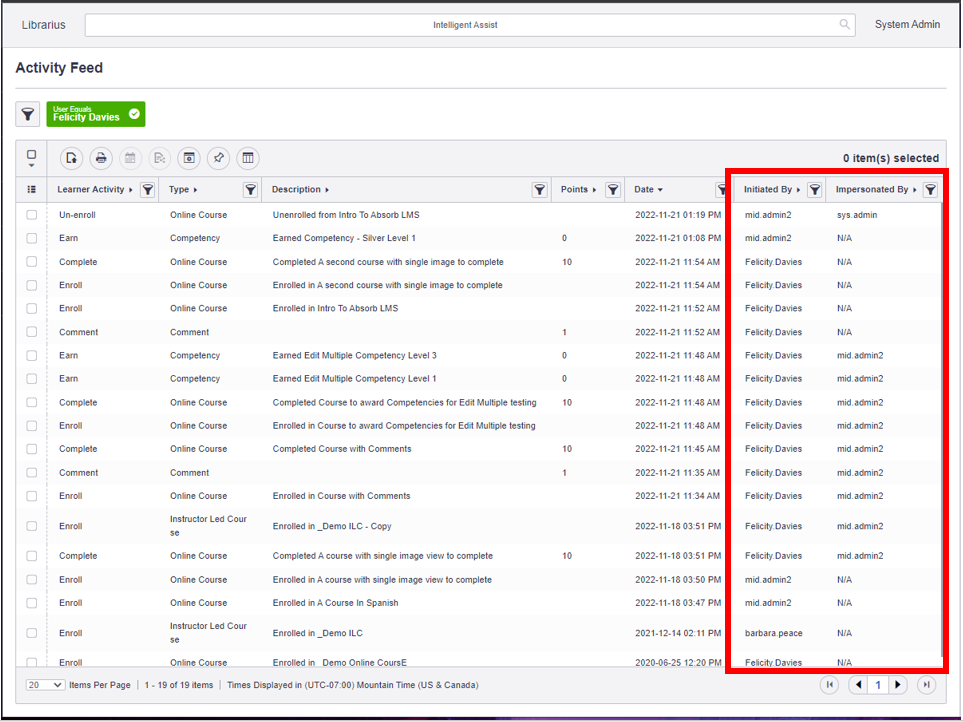The image size is (963, 722).
Task: Click the filter funnel on Initiated By column
Action: click(x=814, y=189)
